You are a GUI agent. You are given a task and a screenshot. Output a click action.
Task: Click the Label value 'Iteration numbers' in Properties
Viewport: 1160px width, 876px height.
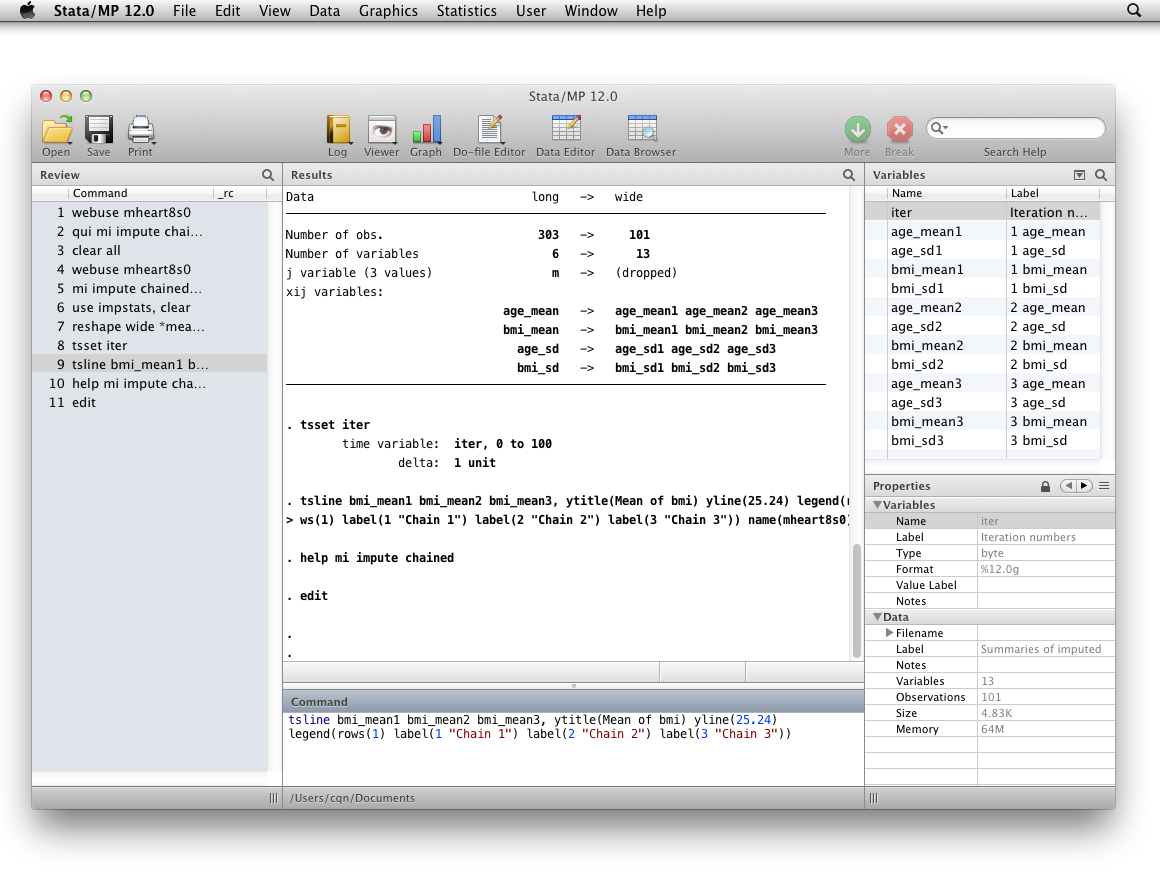(1028, 537)
